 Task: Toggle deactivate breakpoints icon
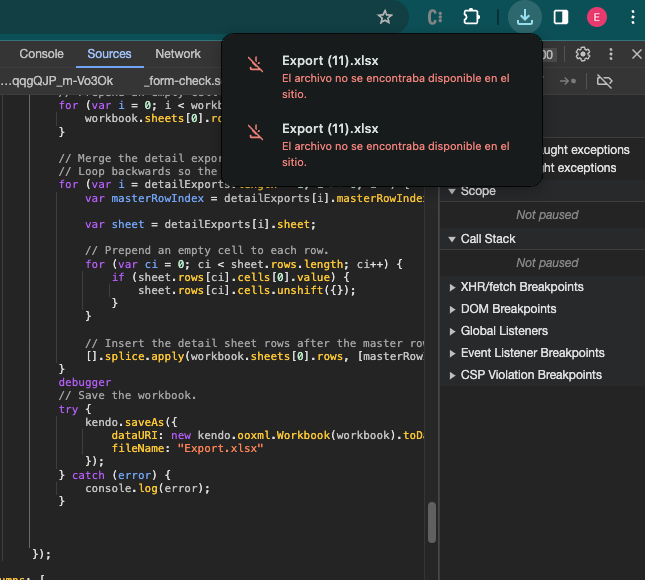pos(604,81)
